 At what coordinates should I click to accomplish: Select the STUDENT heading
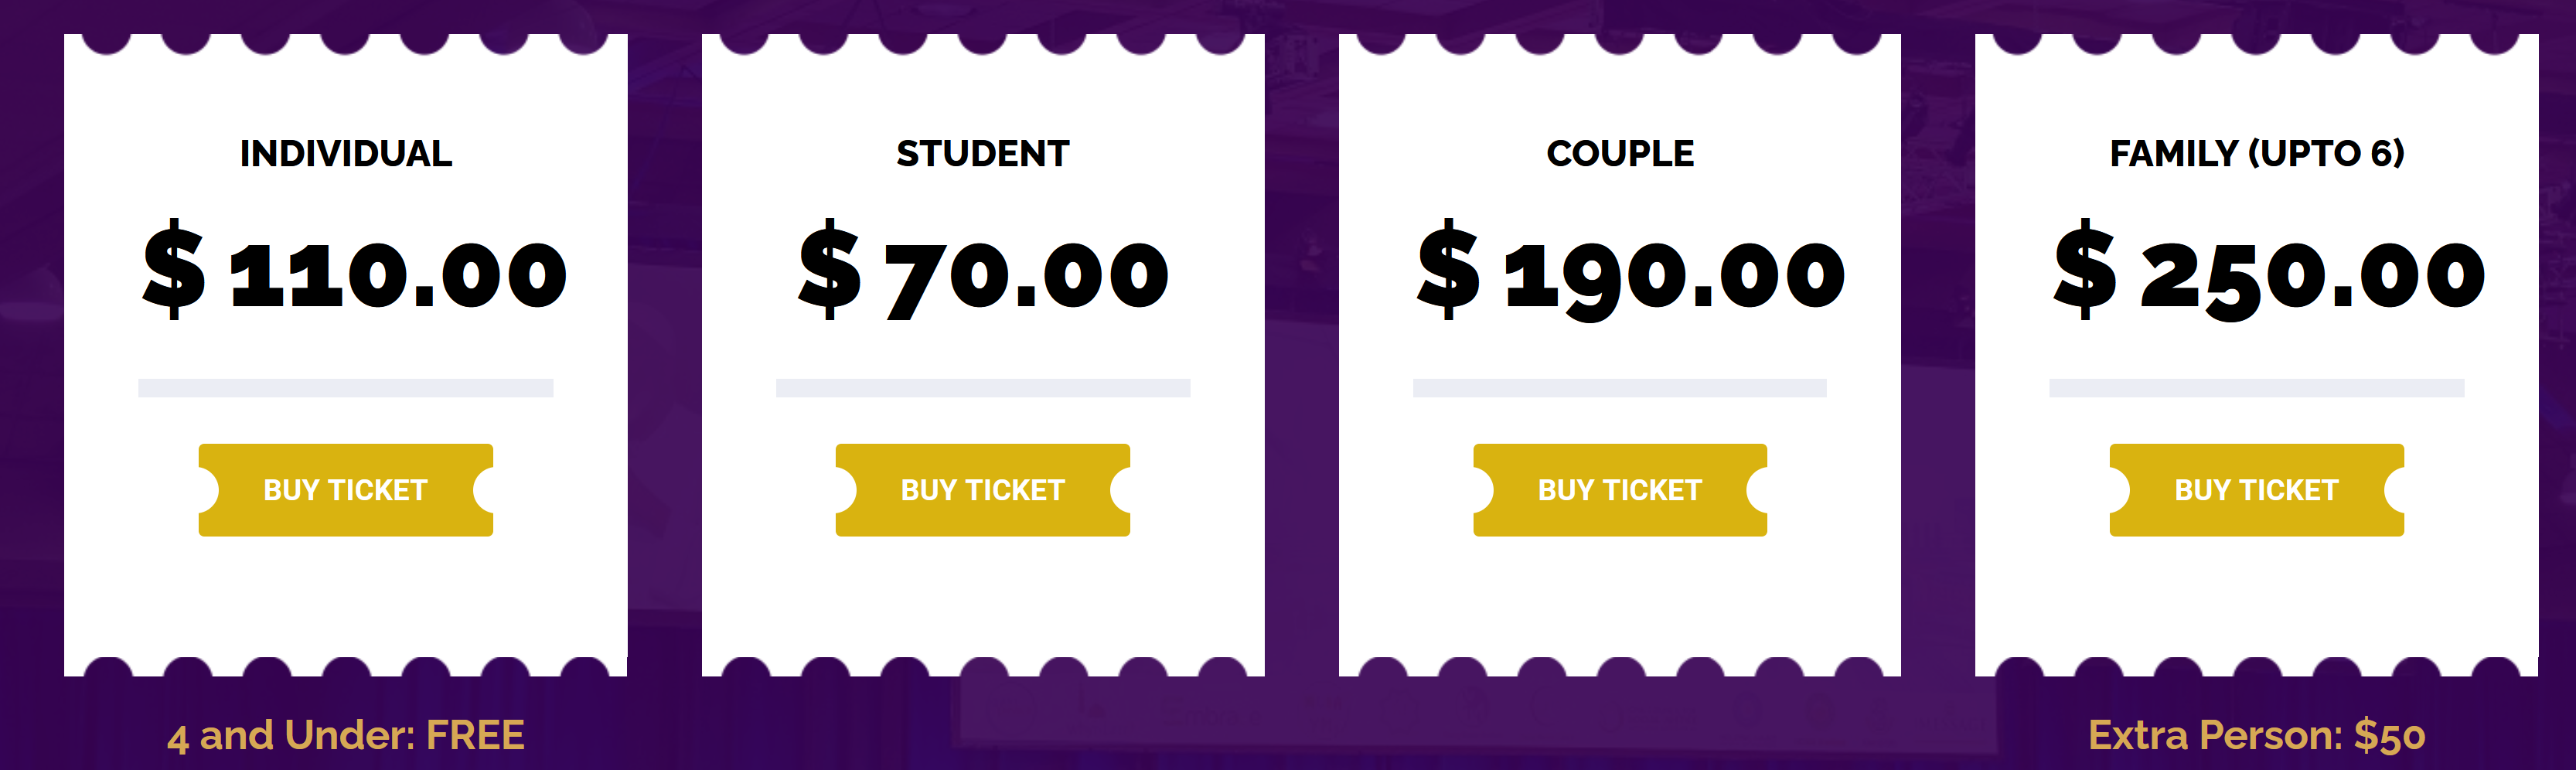click(x=982, y=153)
